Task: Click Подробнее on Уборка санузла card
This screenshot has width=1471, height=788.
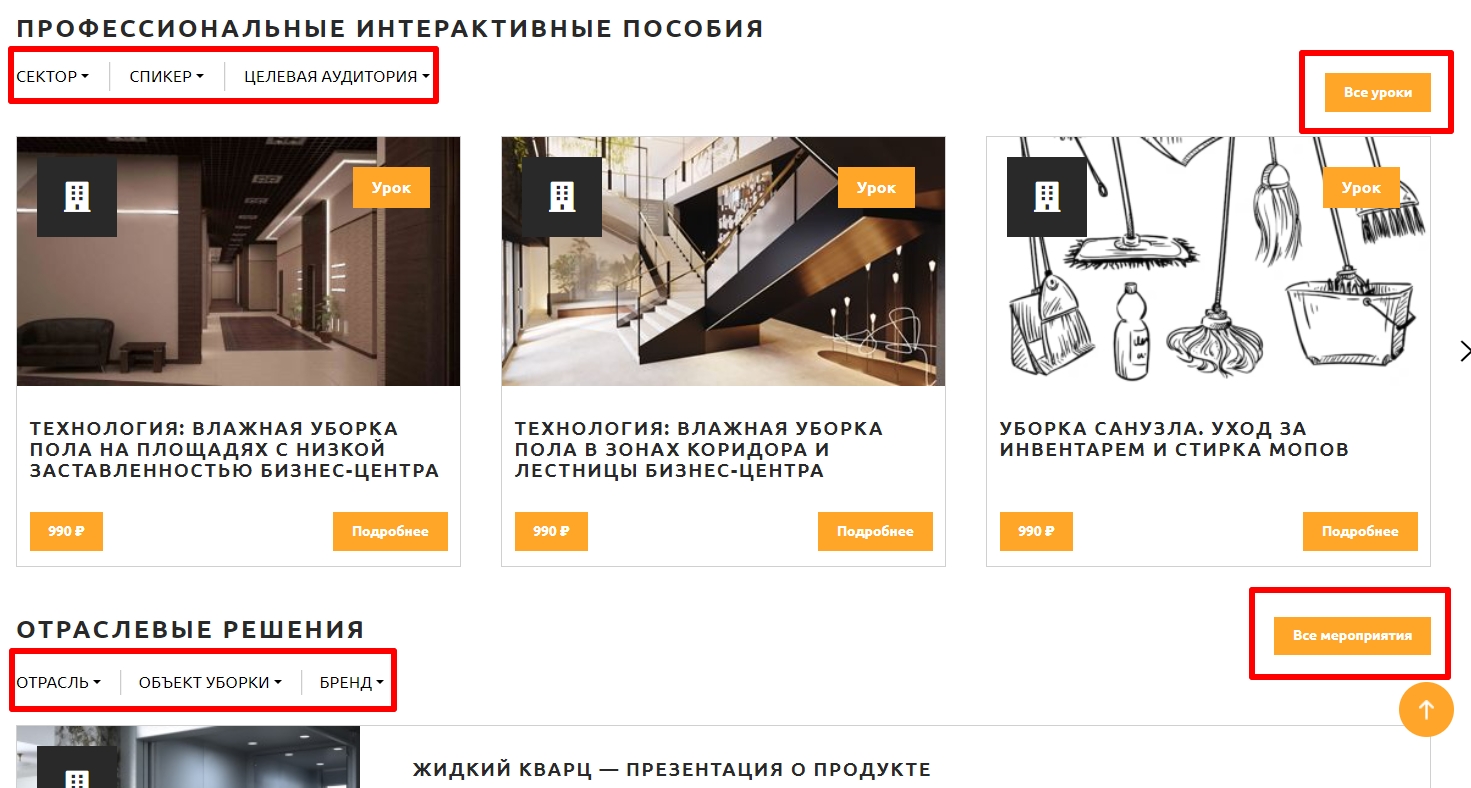Action: tap(1360, 531)
